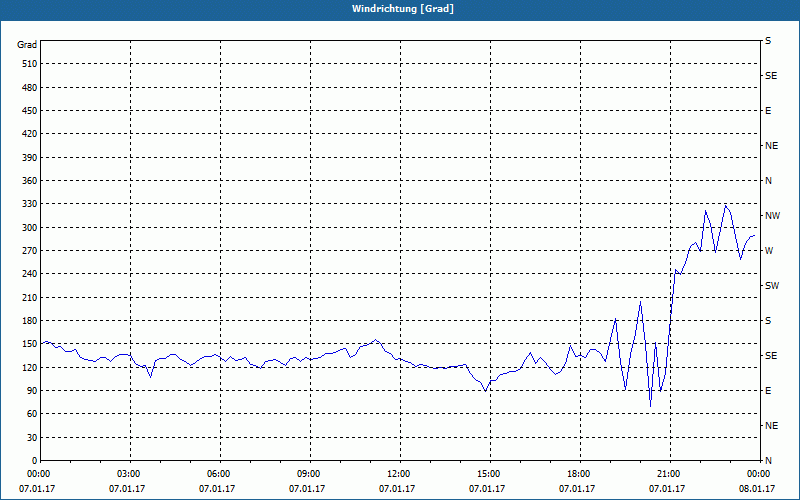Click the 07.01.17 date beneath 18:00
Image resolution: width=800 pixels, height=500 pixels.
coord(577,489)
